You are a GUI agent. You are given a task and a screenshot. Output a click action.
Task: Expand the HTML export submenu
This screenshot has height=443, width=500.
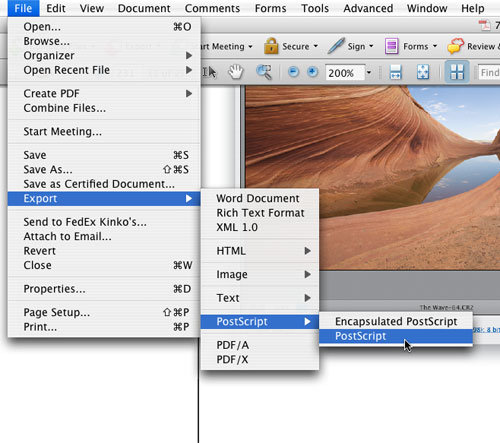click(307, 251)
